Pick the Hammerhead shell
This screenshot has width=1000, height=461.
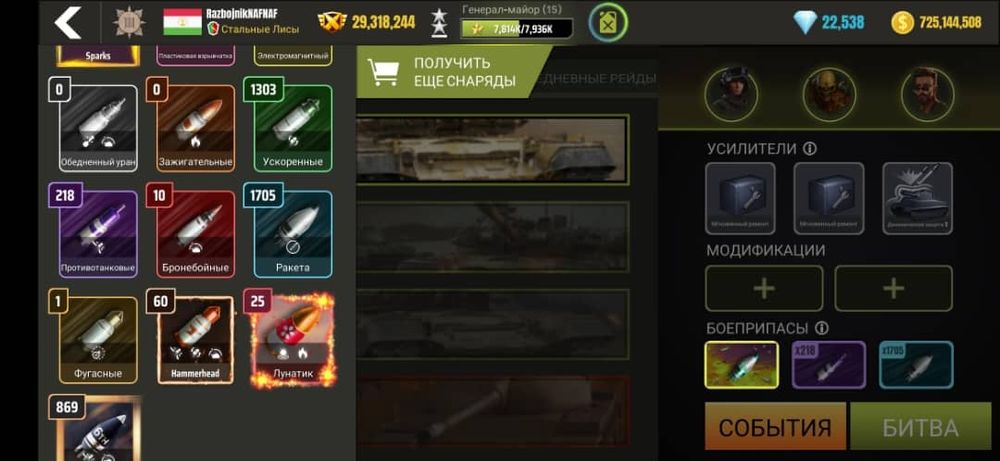tap(195, 340)
